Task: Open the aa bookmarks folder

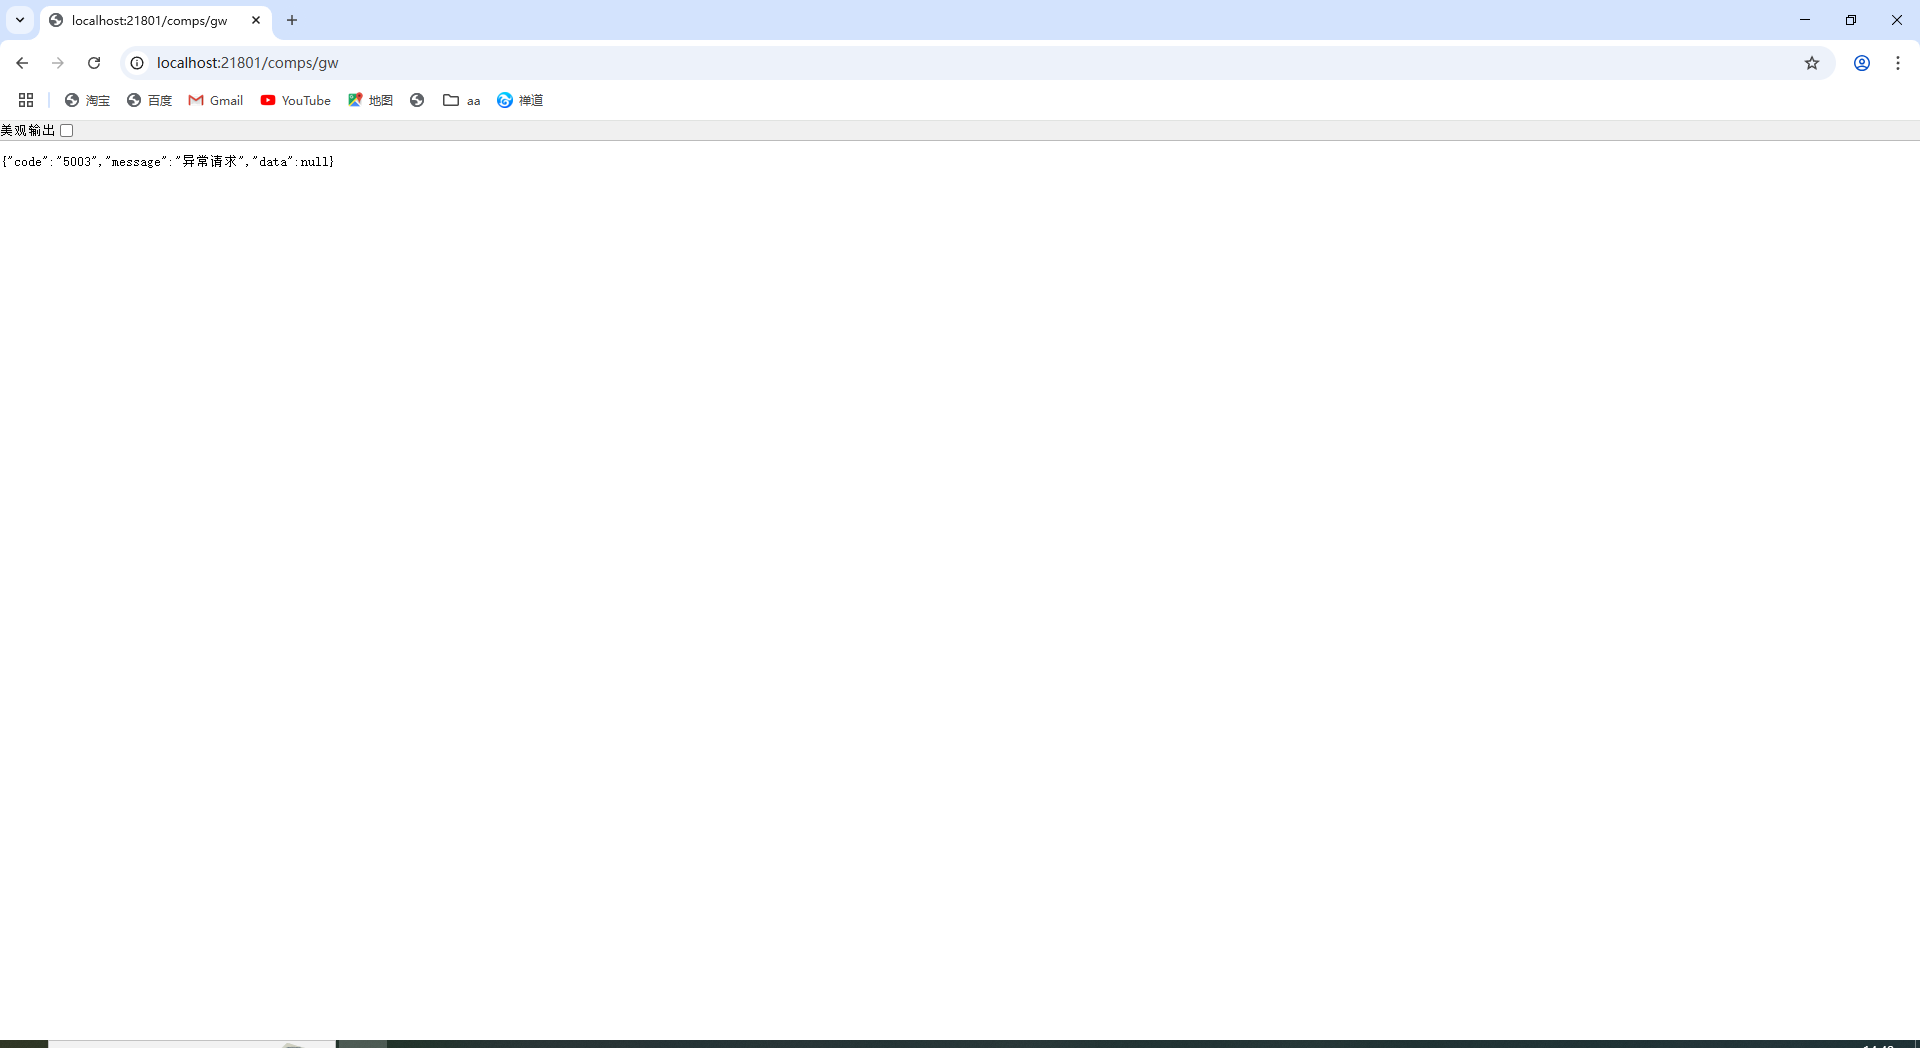Action: coord(462,100)
